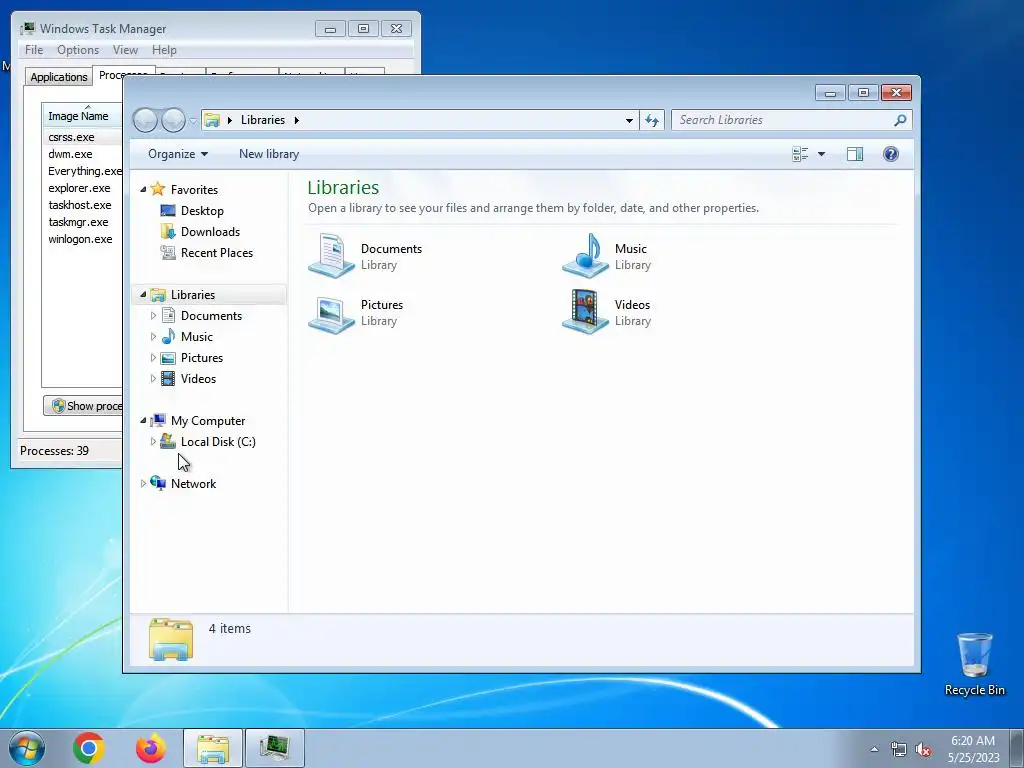This screenshot has height=768, width=1024.
Task: Launch Google Chrome from taskbar
Action: (89, 748)
